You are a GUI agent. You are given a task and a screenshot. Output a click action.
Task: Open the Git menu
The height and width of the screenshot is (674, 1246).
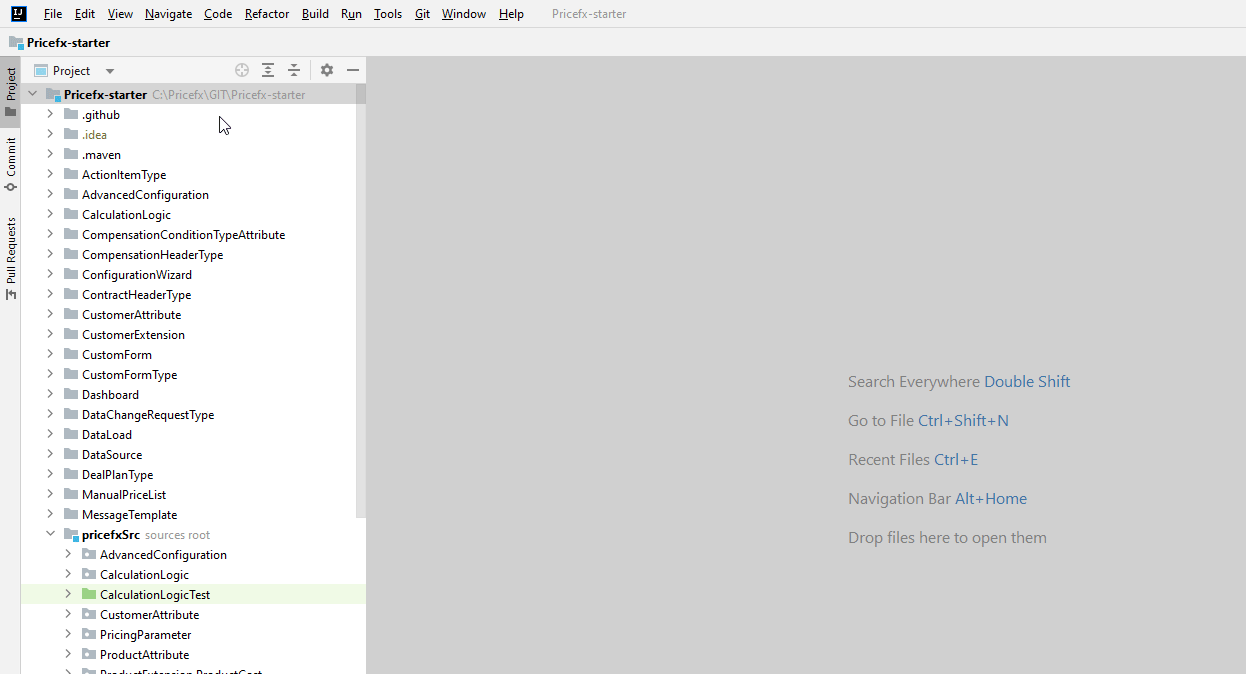click(x=422, y=14)
